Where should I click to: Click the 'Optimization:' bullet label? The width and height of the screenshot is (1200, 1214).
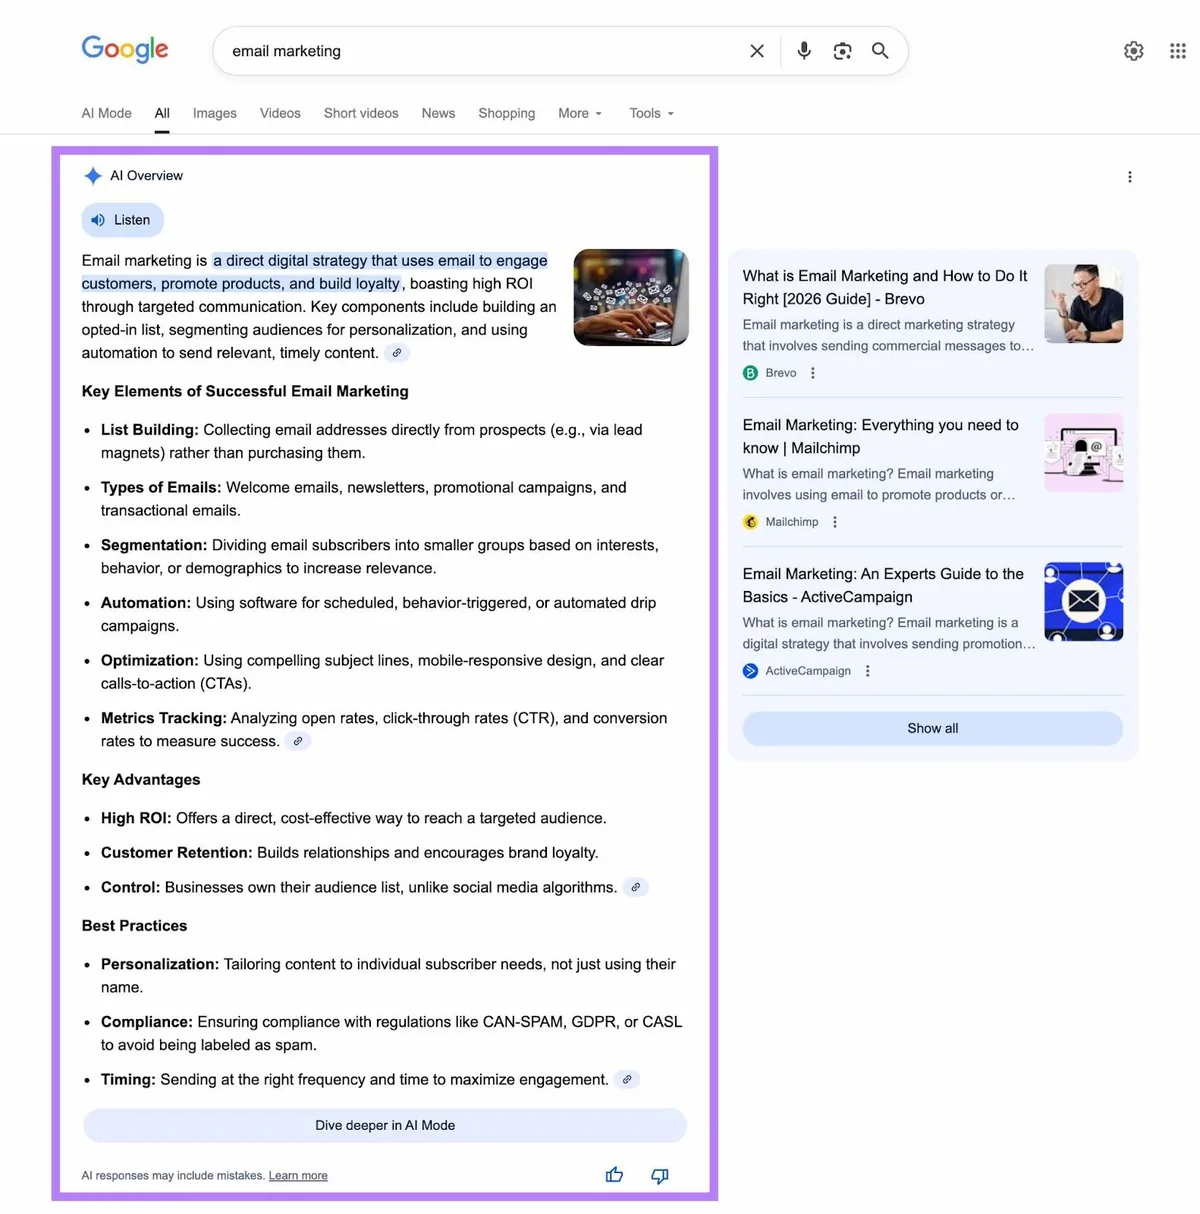(x=150, y=660)
